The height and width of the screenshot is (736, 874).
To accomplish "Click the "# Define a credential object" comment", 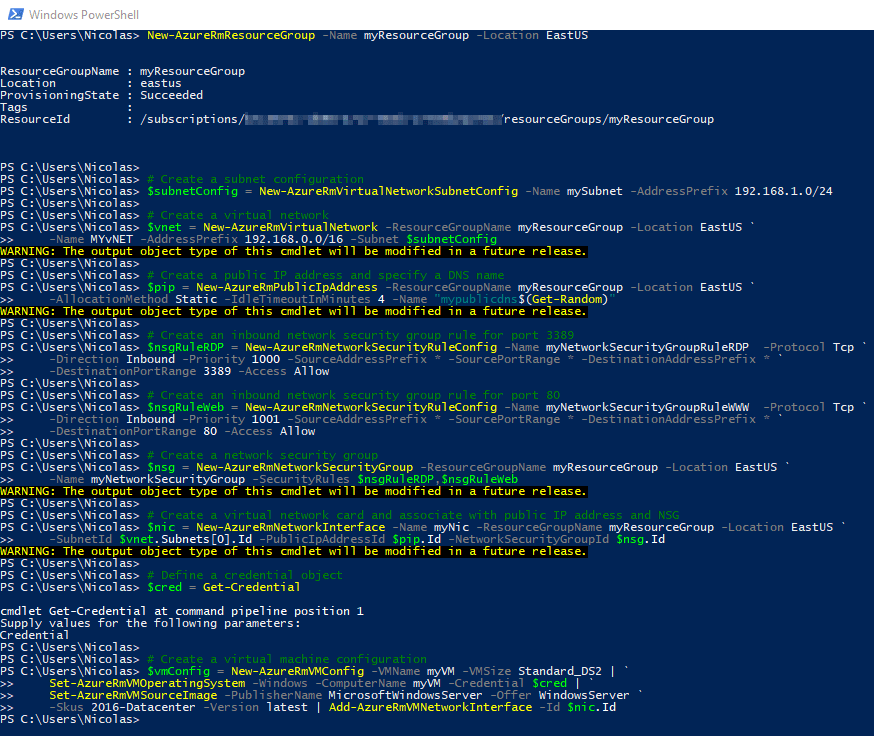I will point(245,575).
